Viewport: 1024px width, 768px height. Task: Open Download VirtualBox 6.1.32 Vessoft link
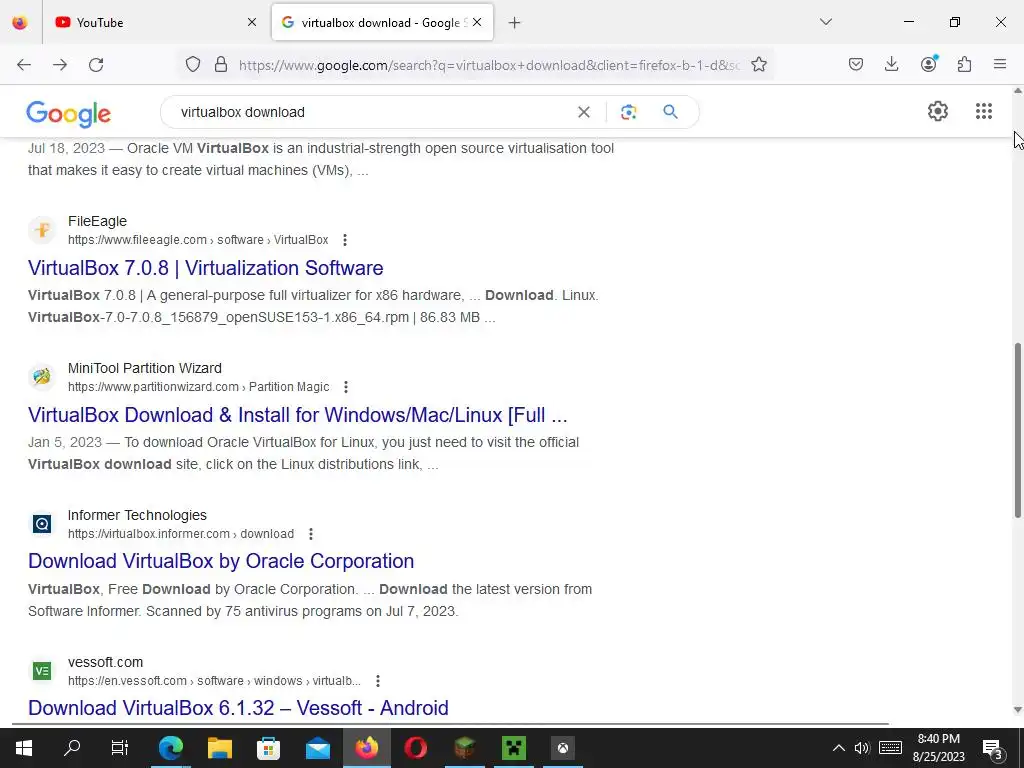[x=238, y=708]
